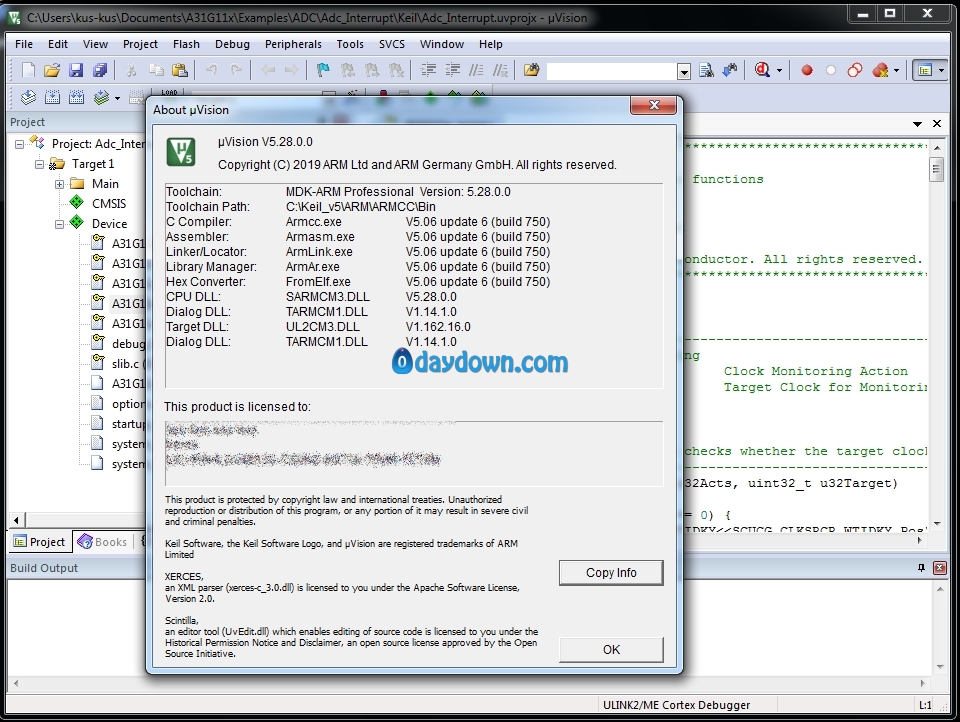The width and height of the screenshot is (960, 722).
Task: Close the About µVision dialog
Action: point(654,105)
